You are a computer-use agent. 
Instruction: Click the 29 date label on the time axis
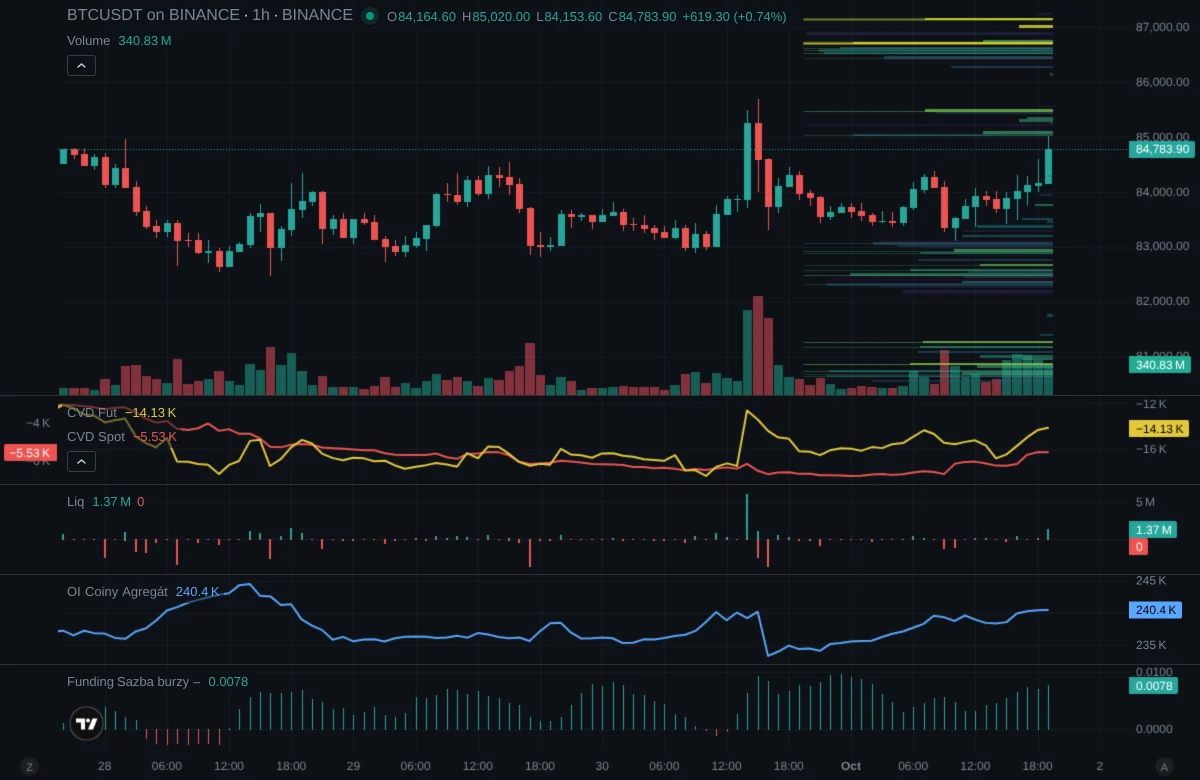(353, 766)
